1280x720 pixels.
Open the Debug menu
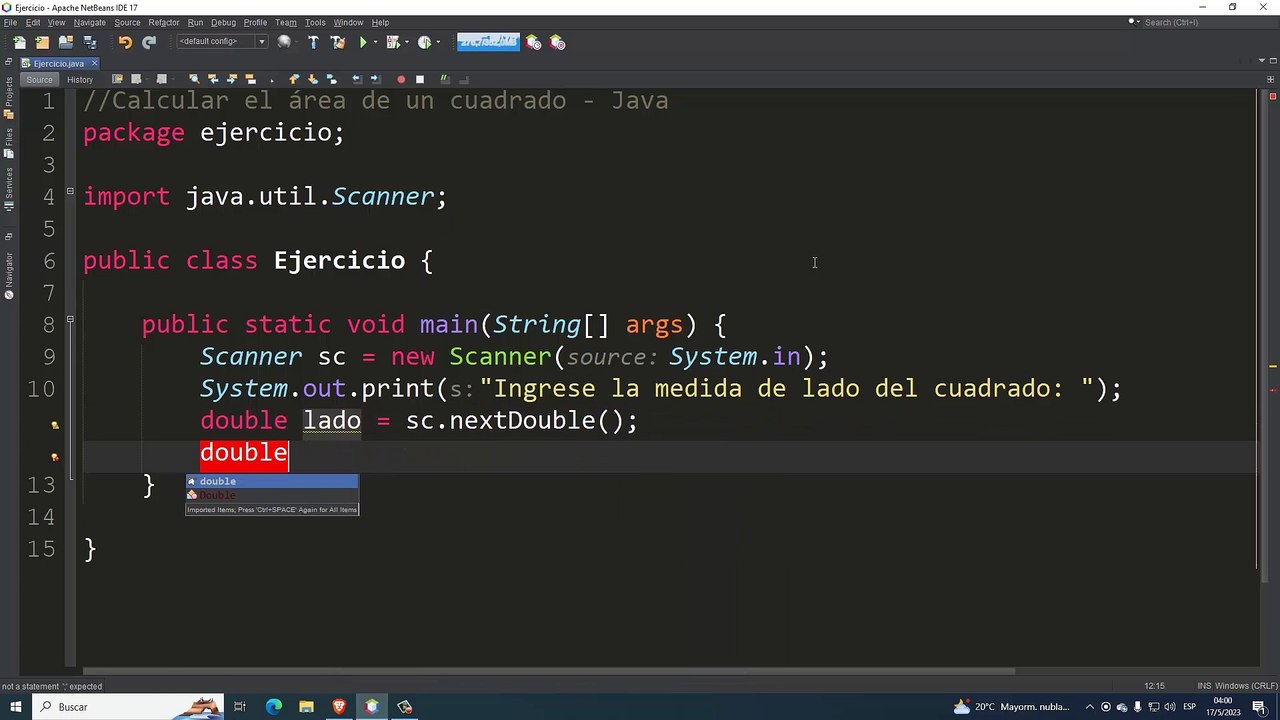(223, 22)
